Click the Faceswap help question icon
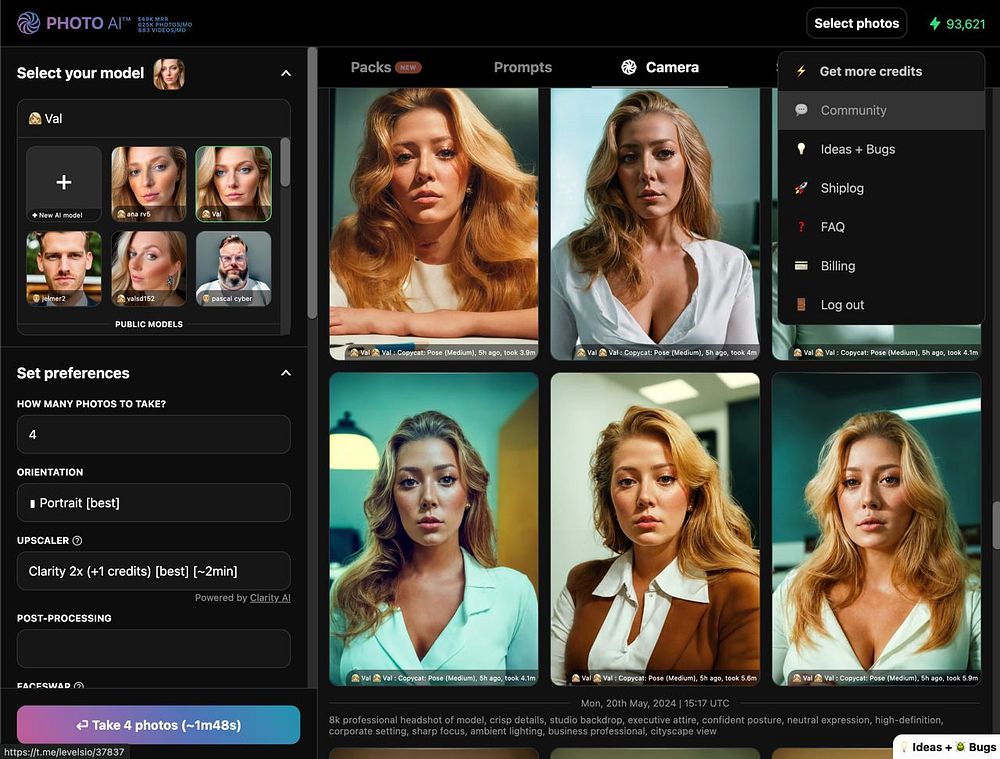 tap(78, 686)
